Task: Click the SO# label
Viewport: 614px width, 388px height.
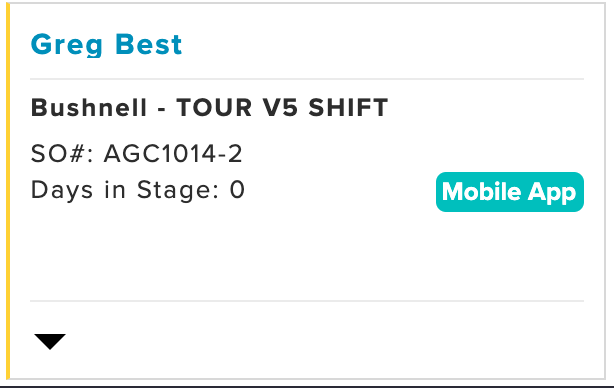Action: coord(62,153)
